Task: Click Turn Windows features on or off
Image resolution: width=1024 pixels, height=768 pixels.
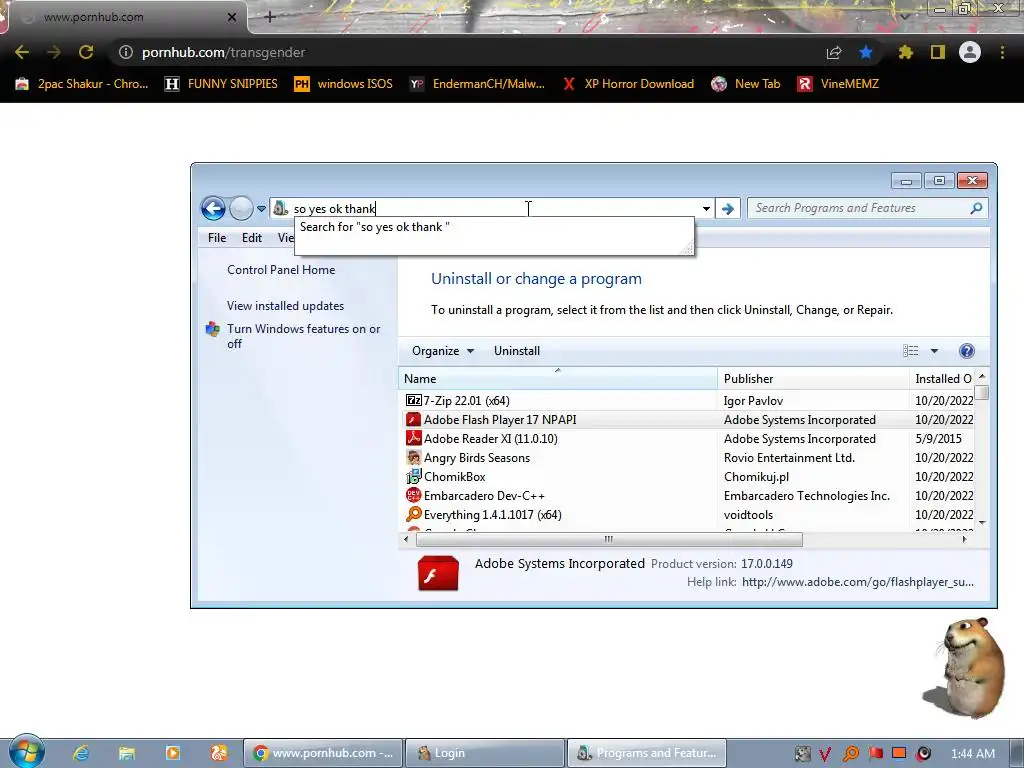Action: click(303, 336)
